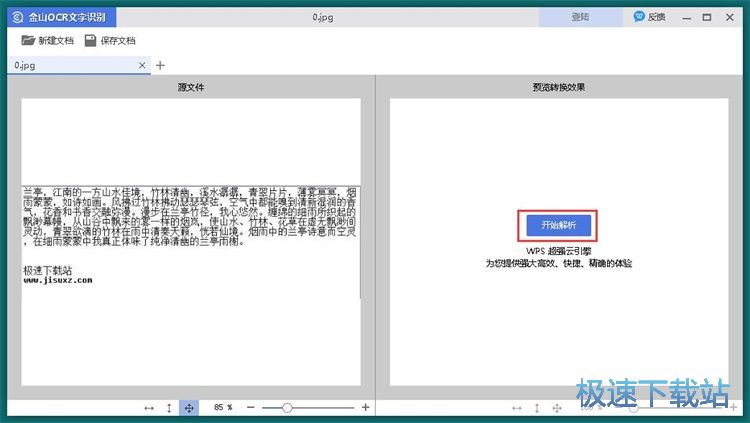
Task: Fit preview pane to height icon
Action: 537,408
